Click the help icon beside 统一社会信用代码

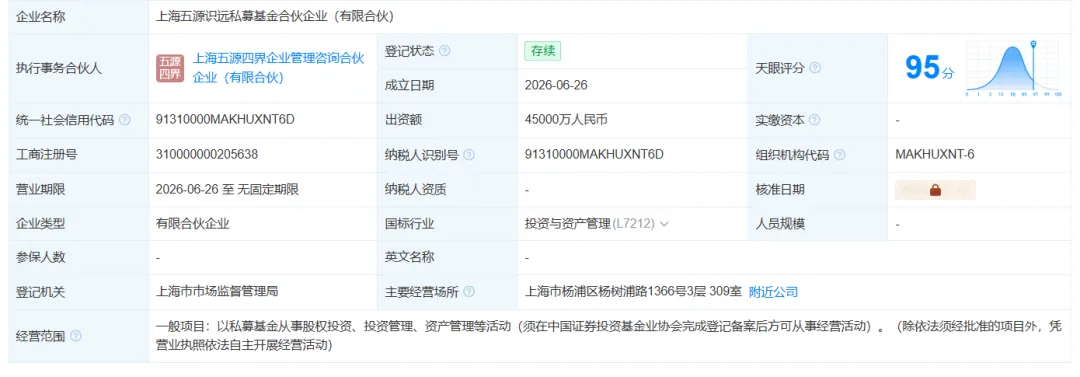124,120
